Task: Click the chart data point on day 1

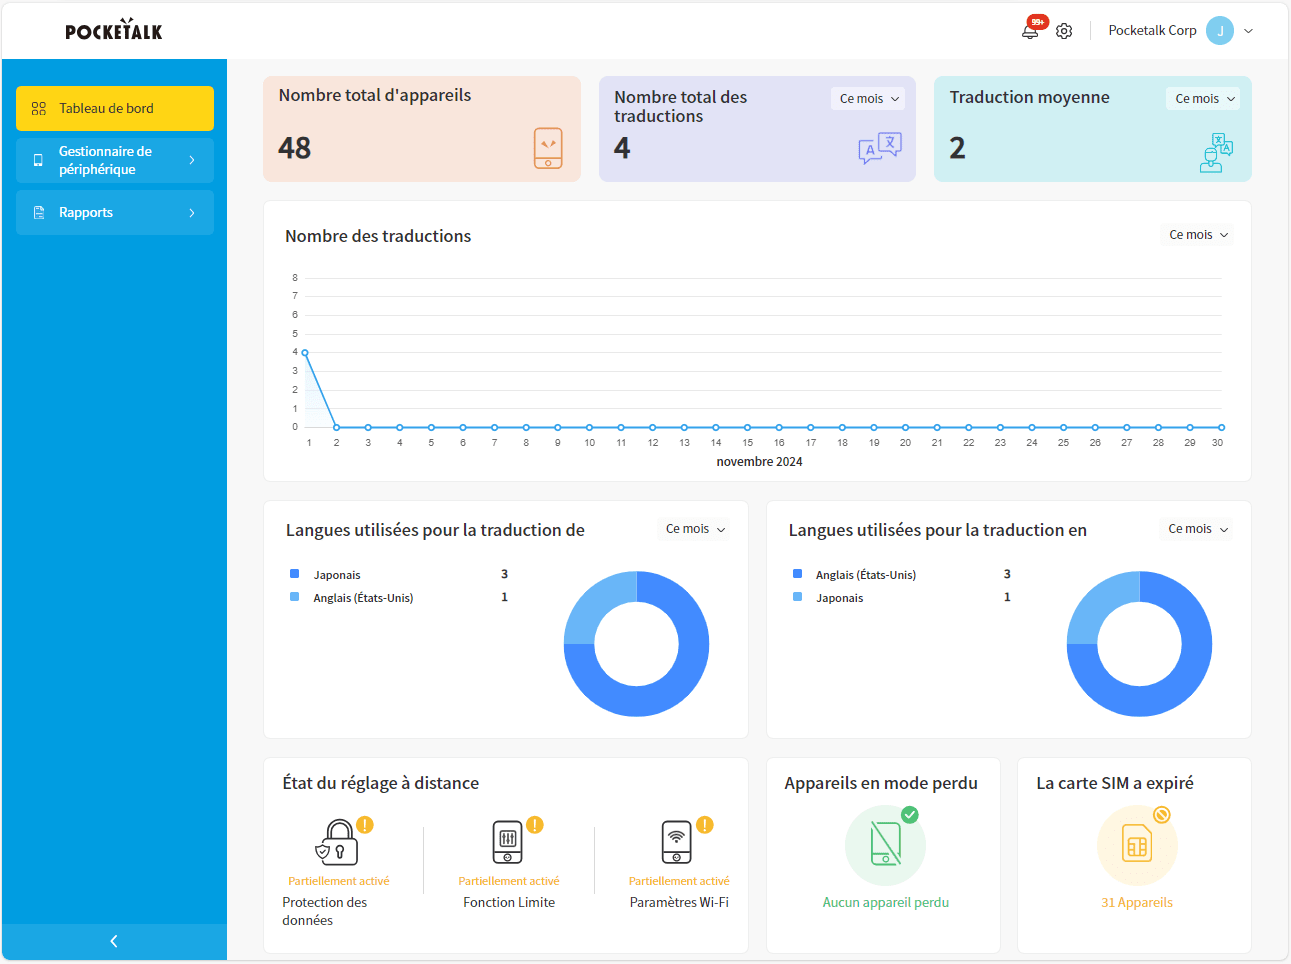Action: click(x=305, y=352)
